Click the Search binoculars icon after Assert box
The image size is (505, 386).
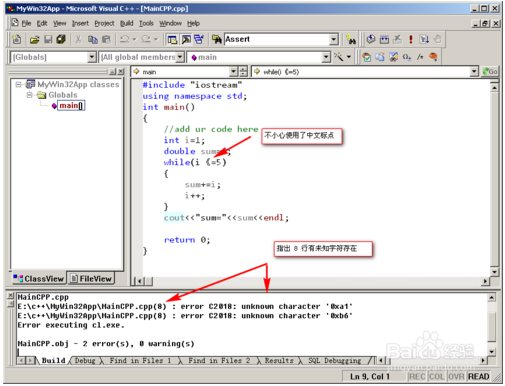click(x=351, y=40)
